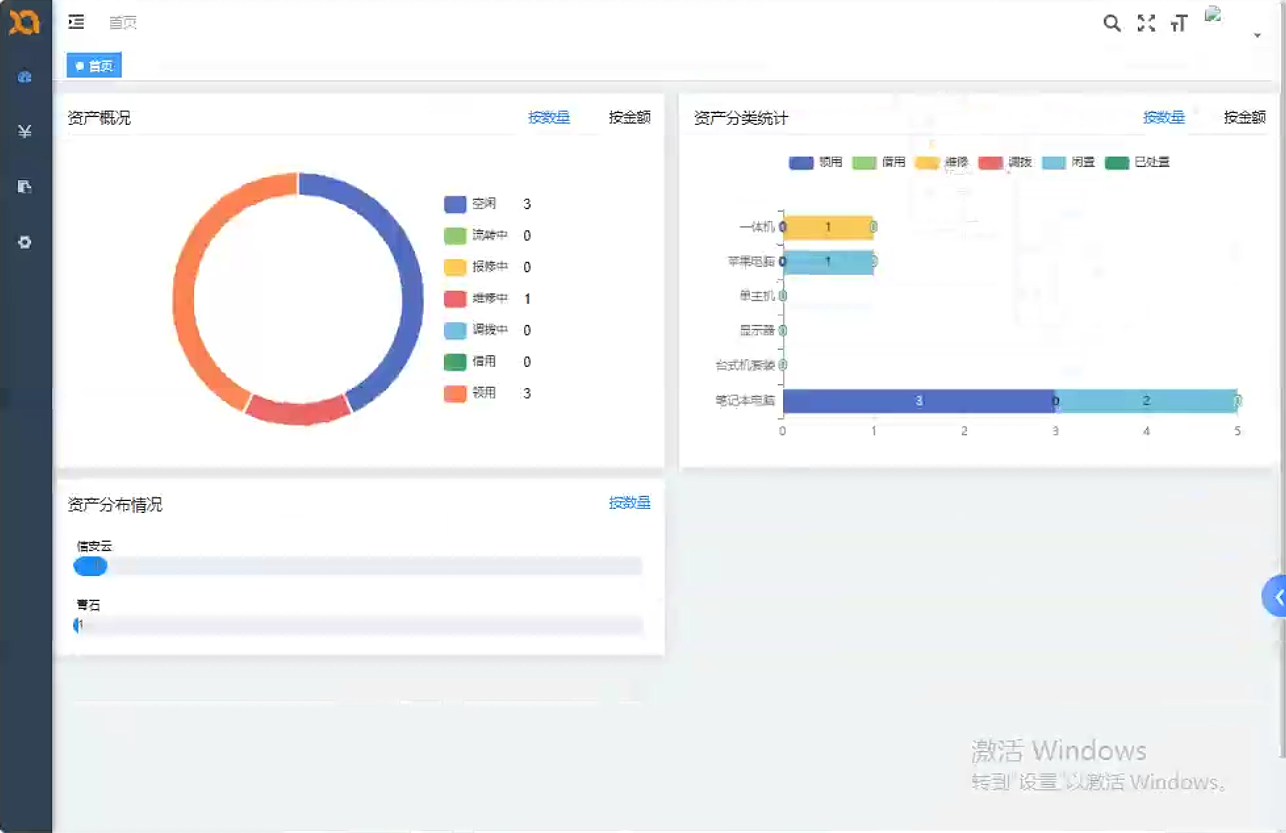Hide the 调拨 series in the bar chart legend
The height and width of the screenshot is (833, 1286).
(1005, 162)
